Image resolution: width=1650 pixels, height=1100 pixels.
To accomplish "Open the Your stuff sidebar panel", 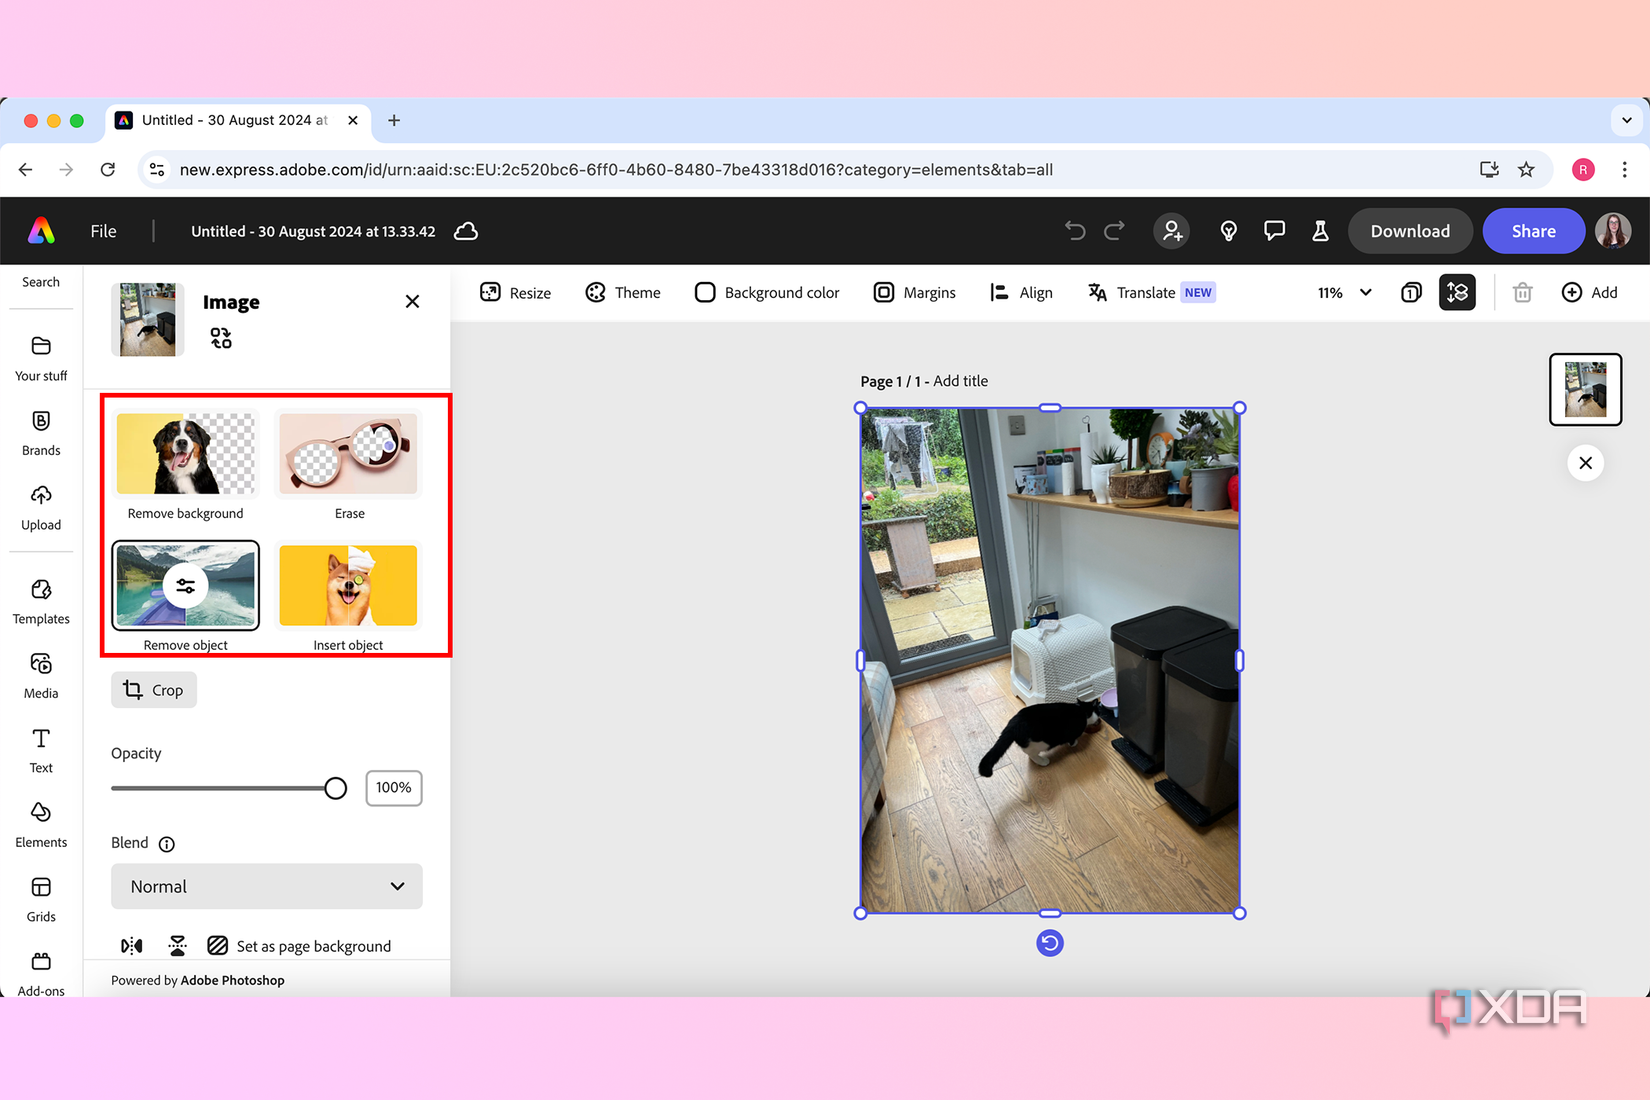I will coord(41,359).
